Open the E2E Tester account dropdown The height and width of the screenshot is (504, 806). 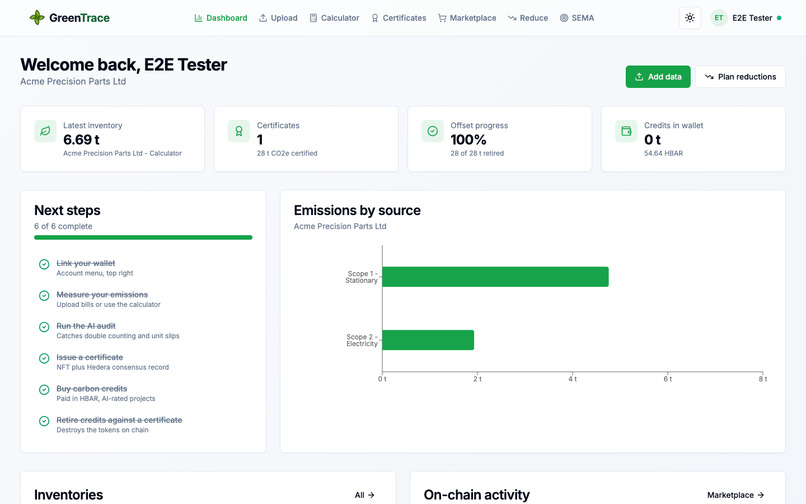point(746,18)
